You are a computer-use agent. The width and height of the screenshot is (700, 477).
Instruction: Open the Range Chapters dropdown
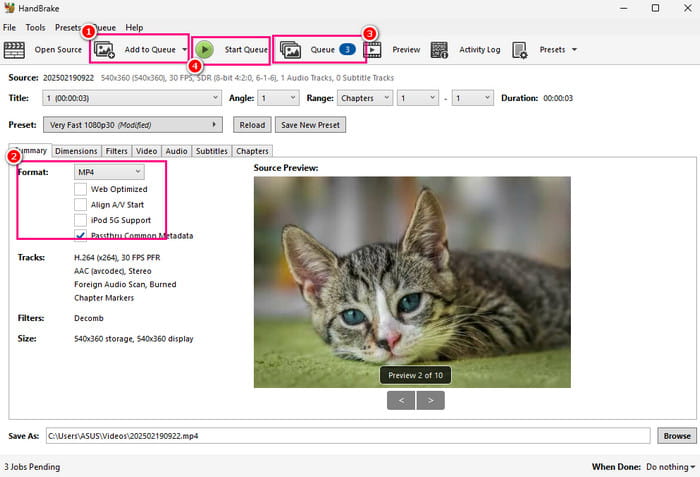point(365,98)
